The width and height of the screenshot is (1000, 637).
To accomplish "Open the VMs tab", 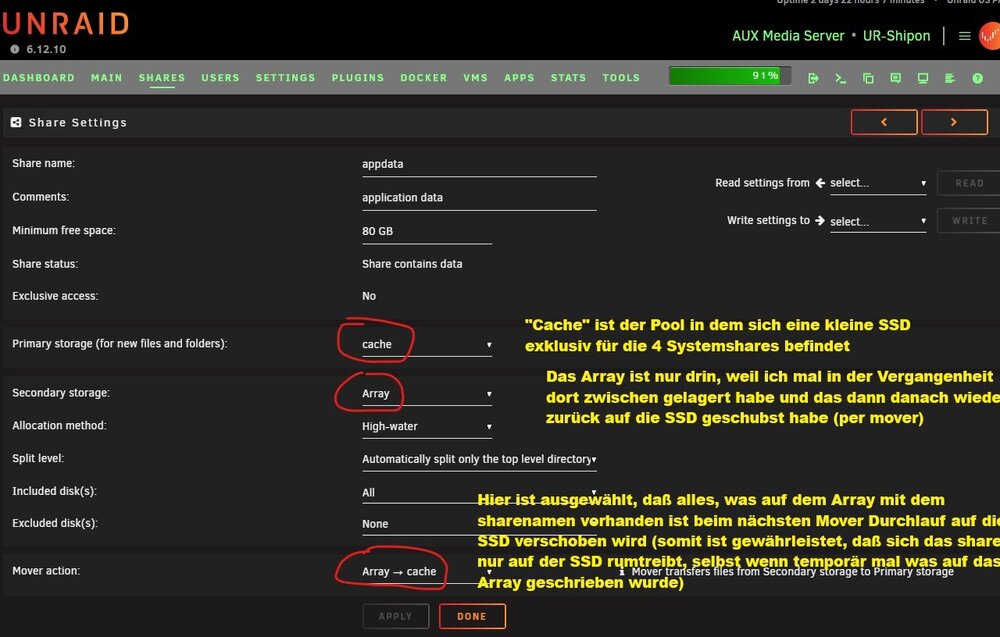I will 476,78.
